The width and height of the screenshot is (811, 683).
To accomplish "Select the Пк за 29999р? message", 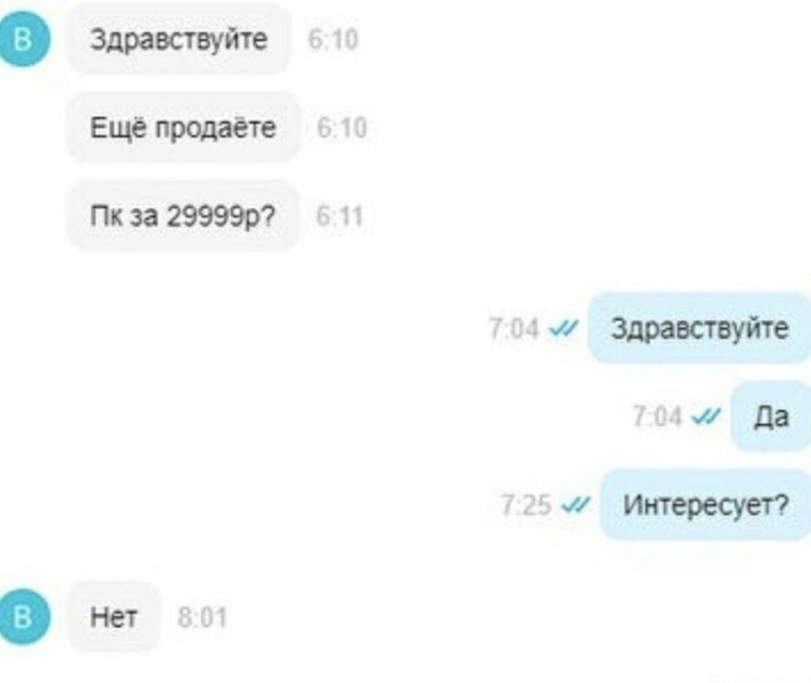I will pos(183,216).
